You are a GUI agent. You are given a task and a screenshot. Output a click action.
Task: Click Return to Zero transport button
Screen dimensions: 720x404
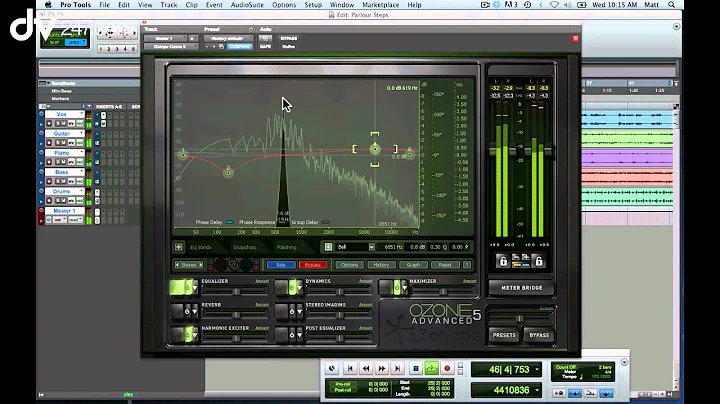[x=350, y=368]
